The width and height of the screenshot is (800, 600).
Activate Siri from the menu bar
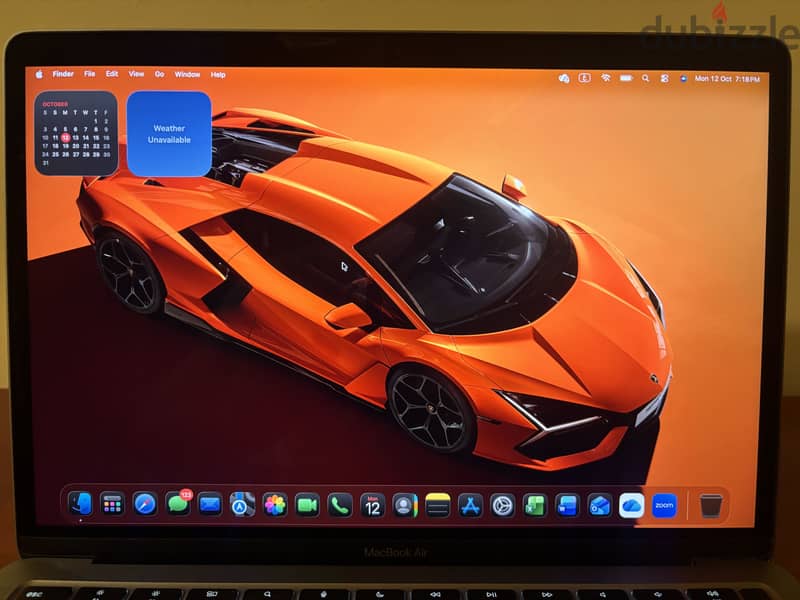click(683, 79)
